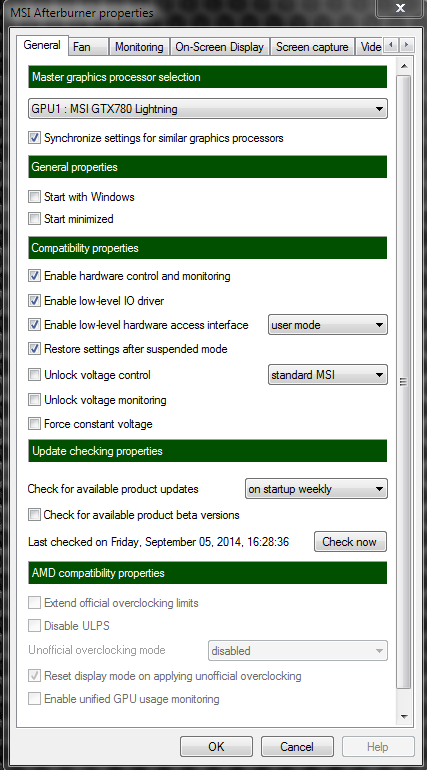
Task: Open the standard MSI voltage dropdown
Action: click(327, 375)
